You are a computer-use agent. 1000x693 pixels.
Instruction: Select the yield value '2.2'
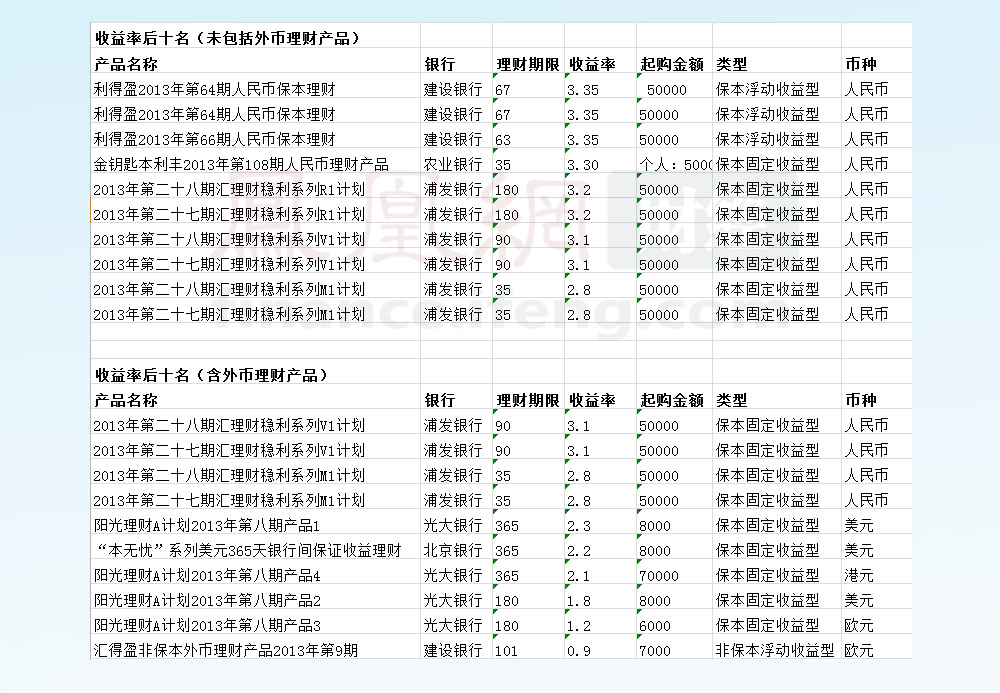tap(579, 551)
